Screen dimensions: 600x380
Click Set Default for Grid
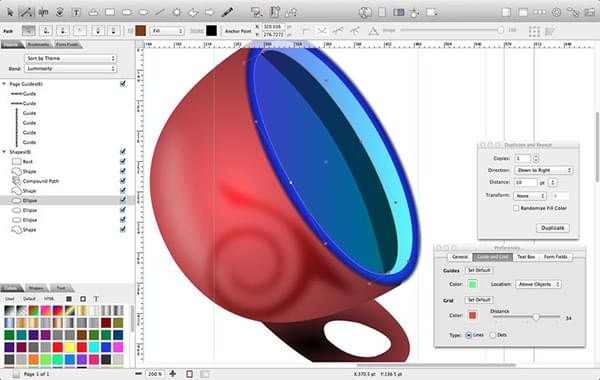coord(479,300)
